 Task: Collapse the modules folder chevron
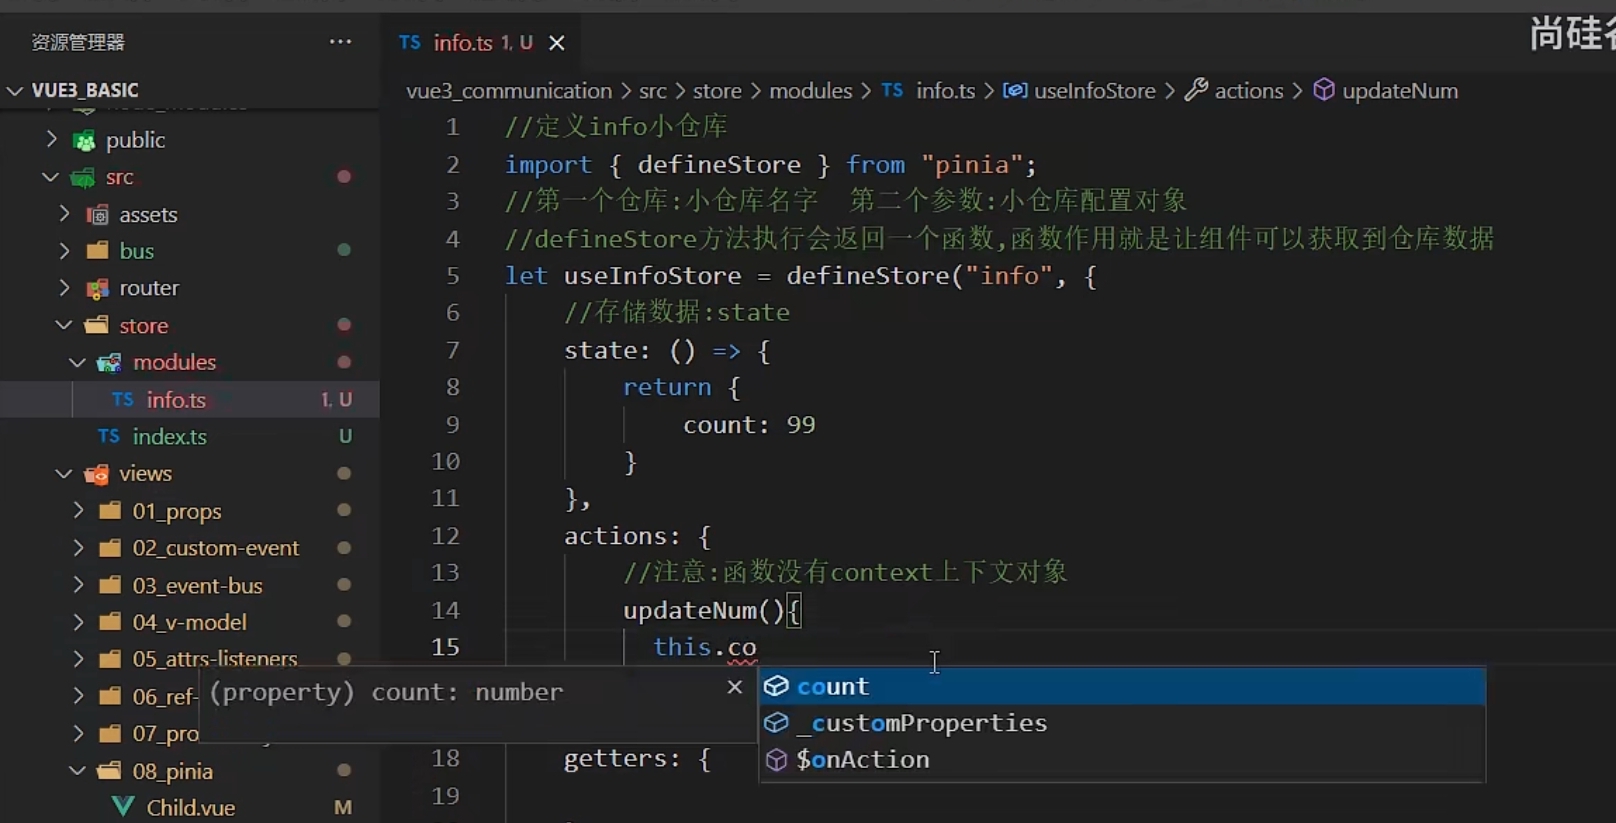coord(78,362)
